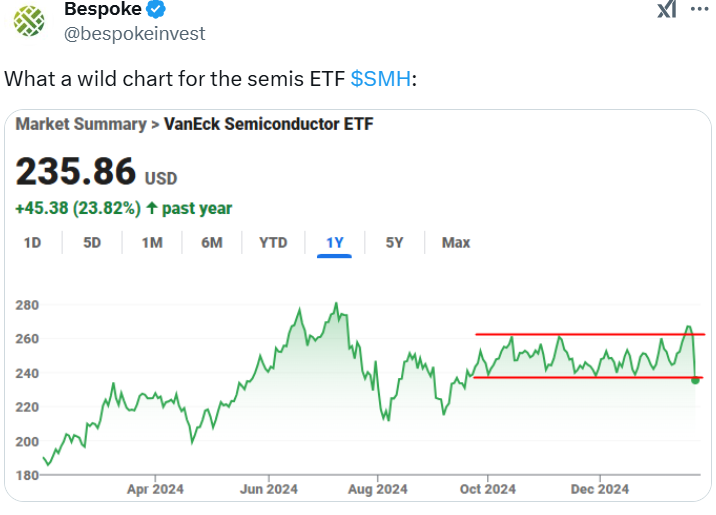The image size is (716, 515).
Task: Select the 5D time range tab
Action: click(92, 242)
